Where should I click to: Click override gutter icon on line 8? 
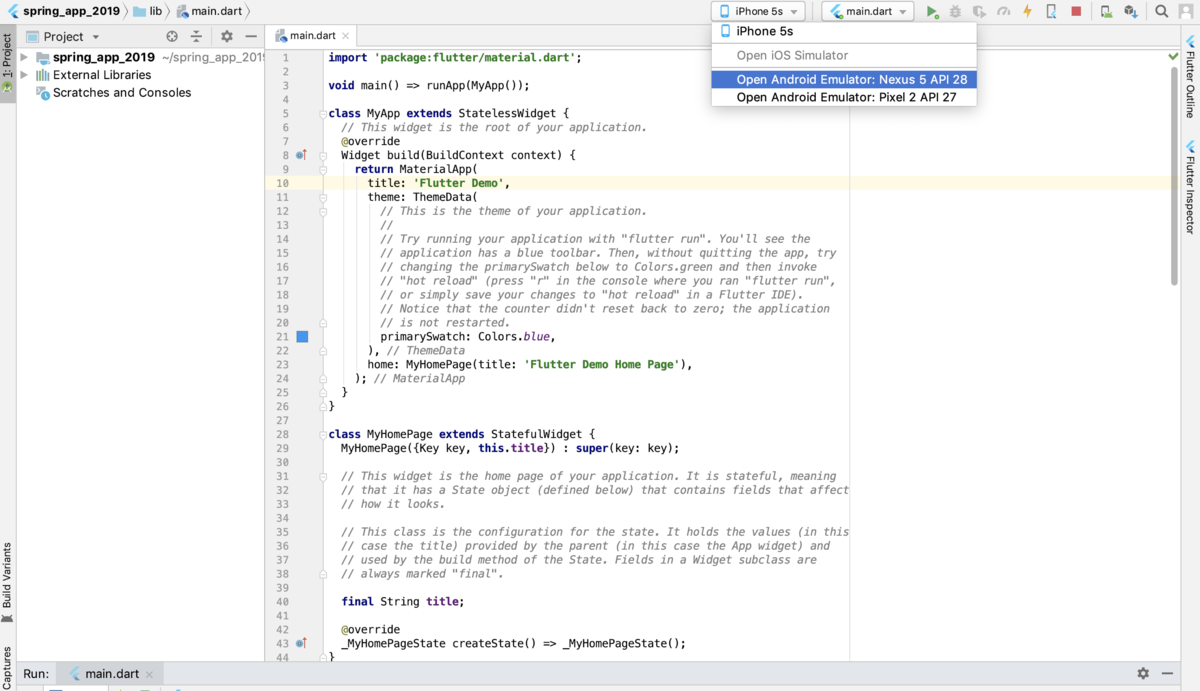coord(301,155)
